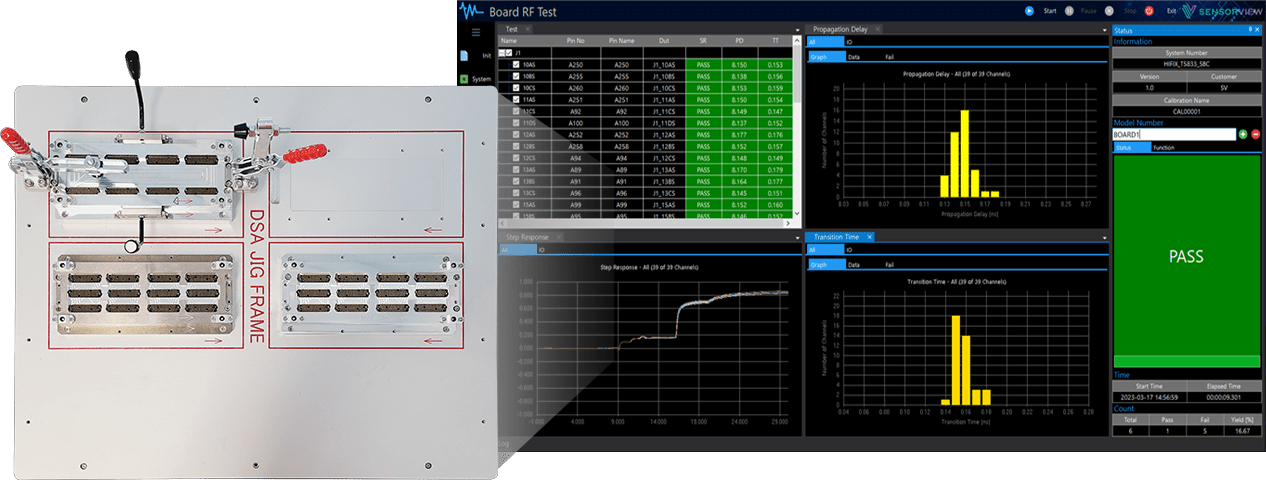Close the Status panel
1266x480 pixels.
(1259, 31)
